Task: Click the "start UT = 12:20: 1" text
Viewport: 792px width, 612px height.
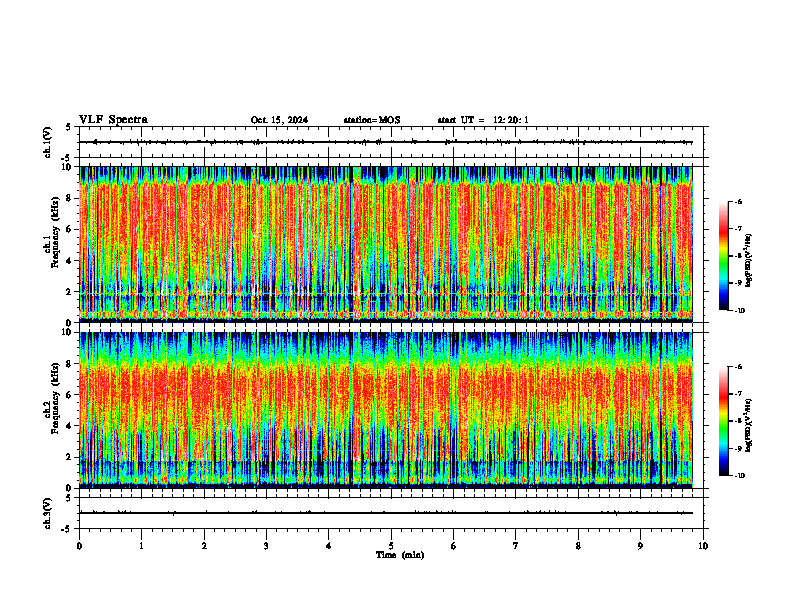Action: 483,120
